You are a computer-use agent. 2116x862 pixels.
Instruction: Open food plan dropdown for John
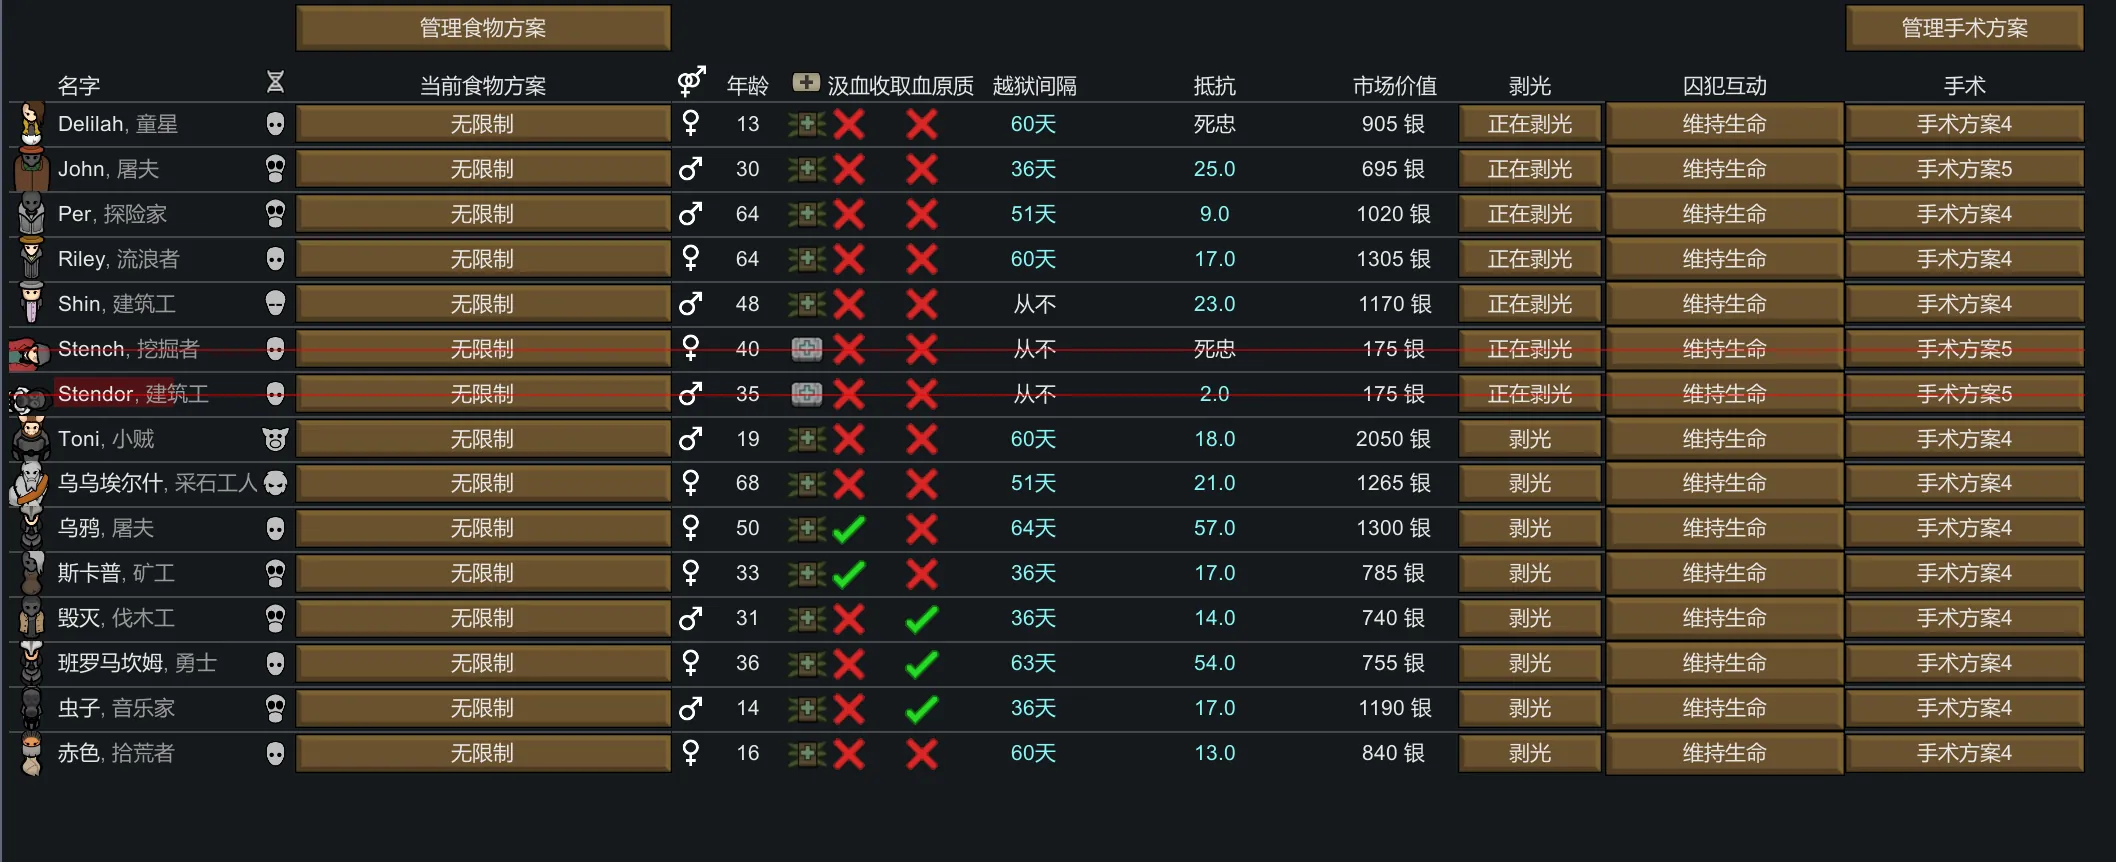click(483, 169)
